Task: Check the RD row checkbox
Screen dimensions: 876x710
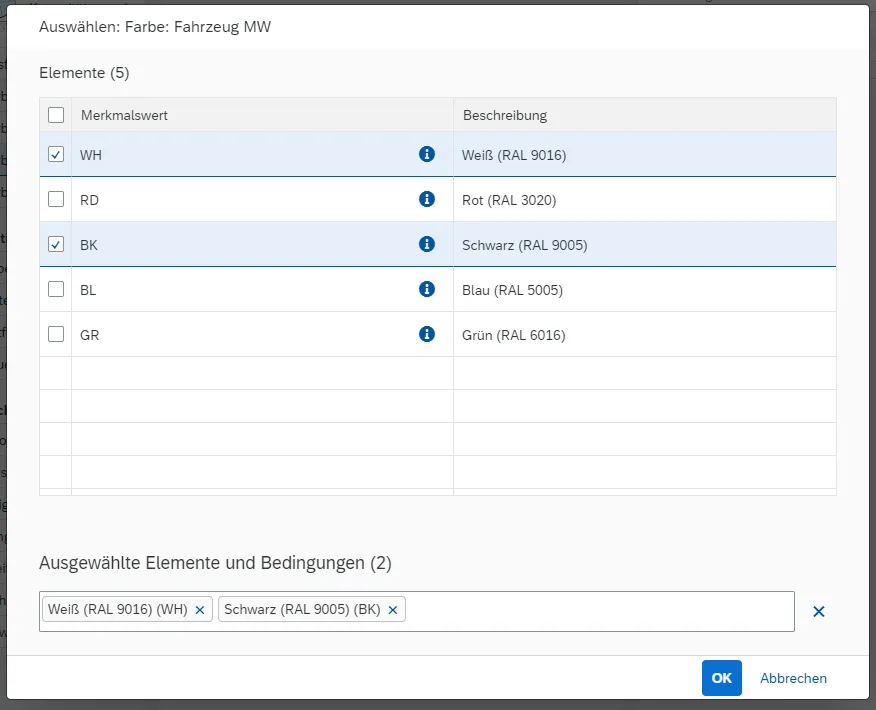Action: [x=56, y=200]
